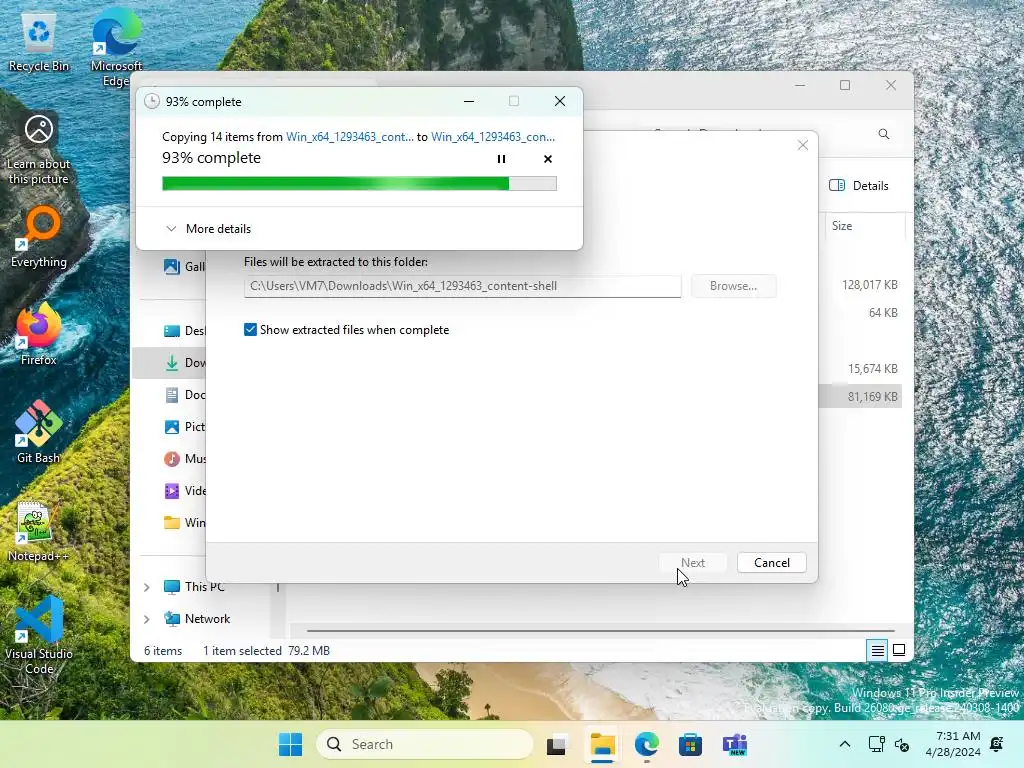This screenshot has height=768, width=1024.
Task: Expand More details in copy dialog
Action: tap(208, 229)
